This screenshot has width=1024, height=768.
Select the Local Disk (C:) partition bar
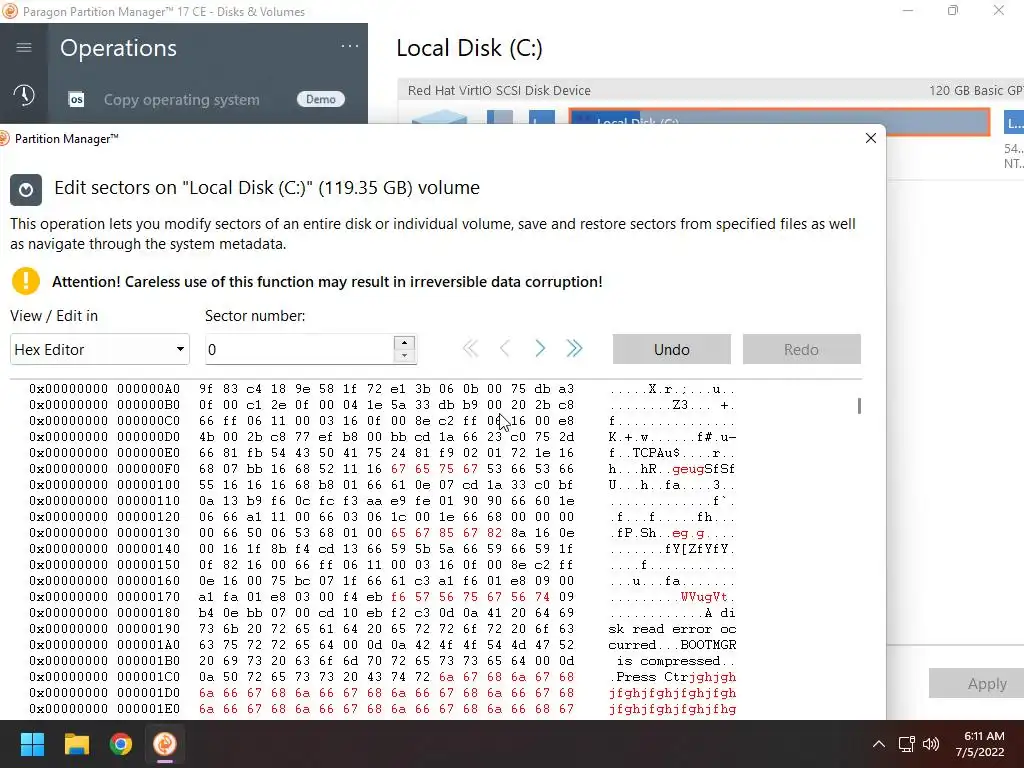tap(779, 122)
